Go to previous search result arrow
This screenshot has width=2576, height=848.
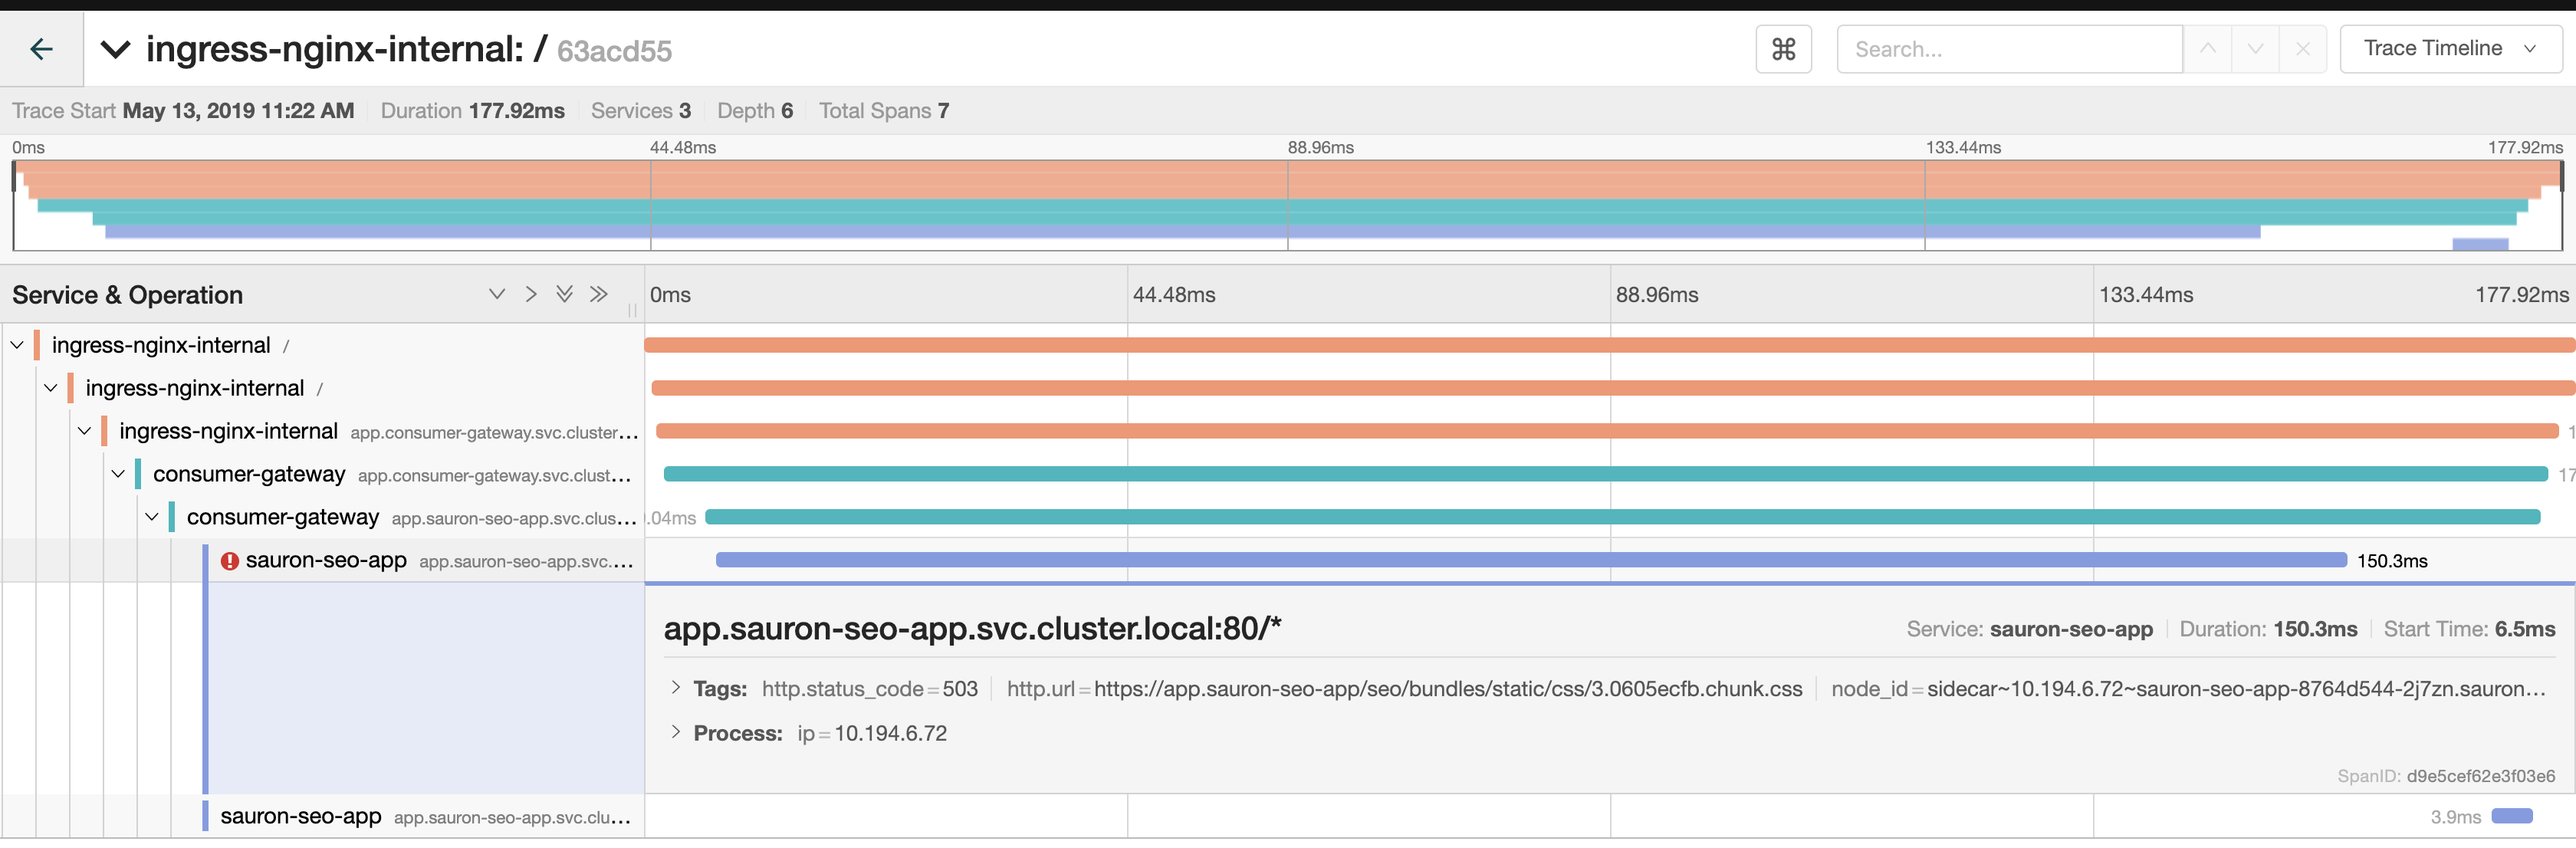coord(2207,49)
